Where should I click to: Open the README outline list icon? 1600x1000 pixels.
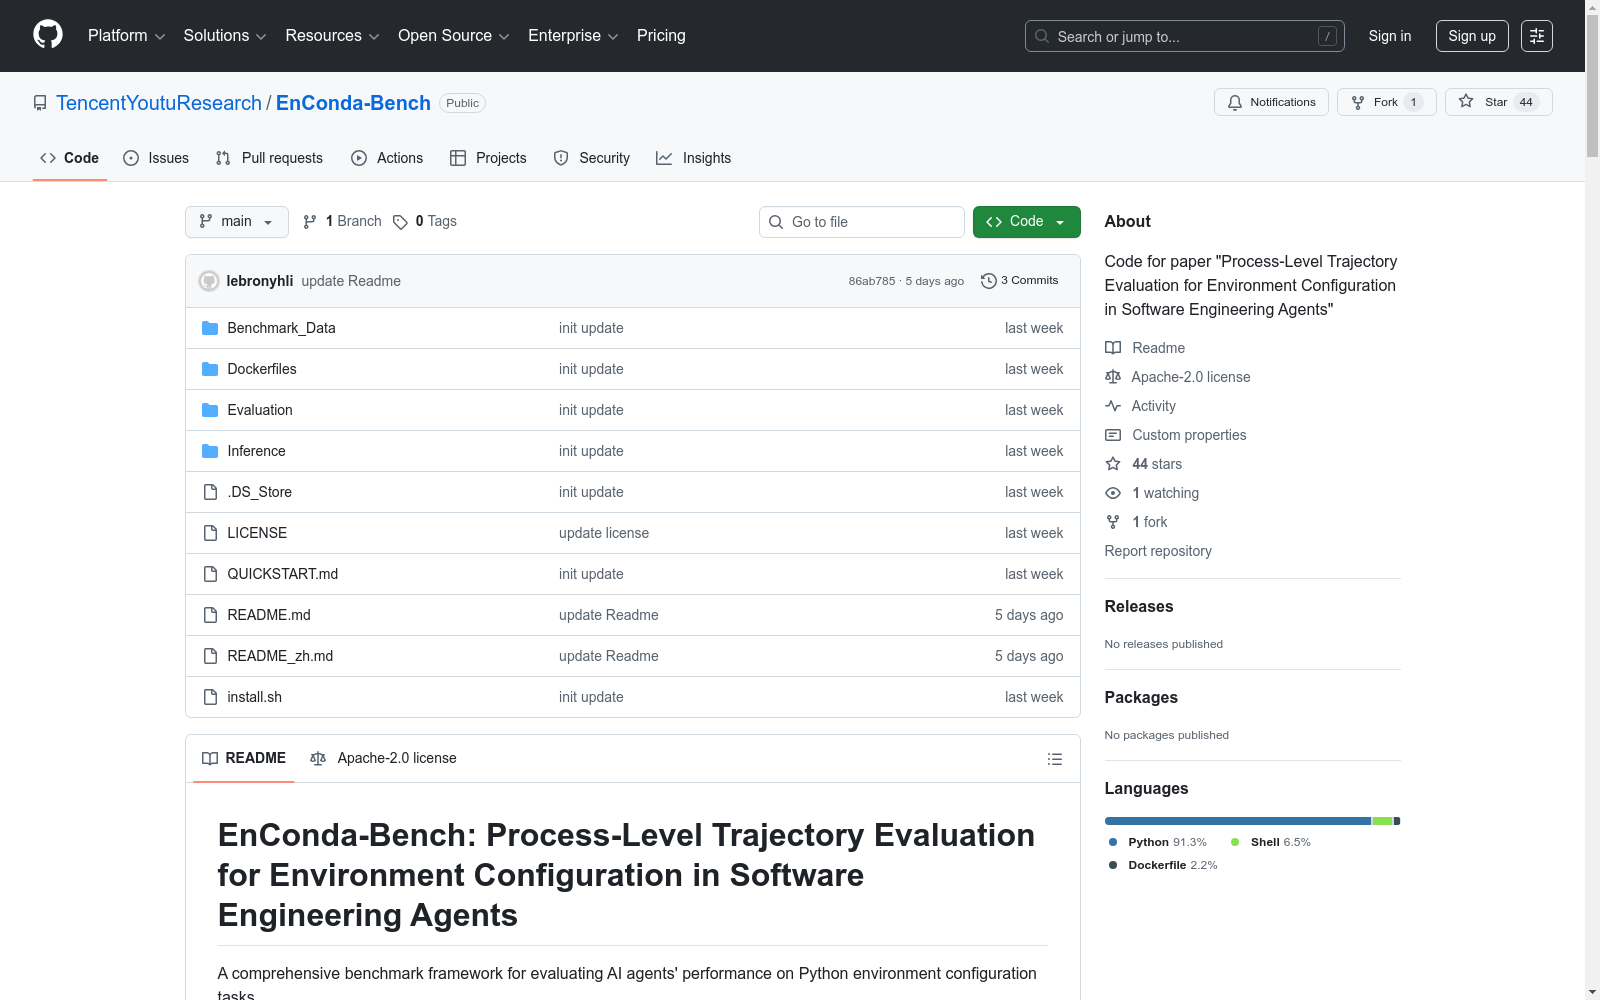click(1054, 759)
